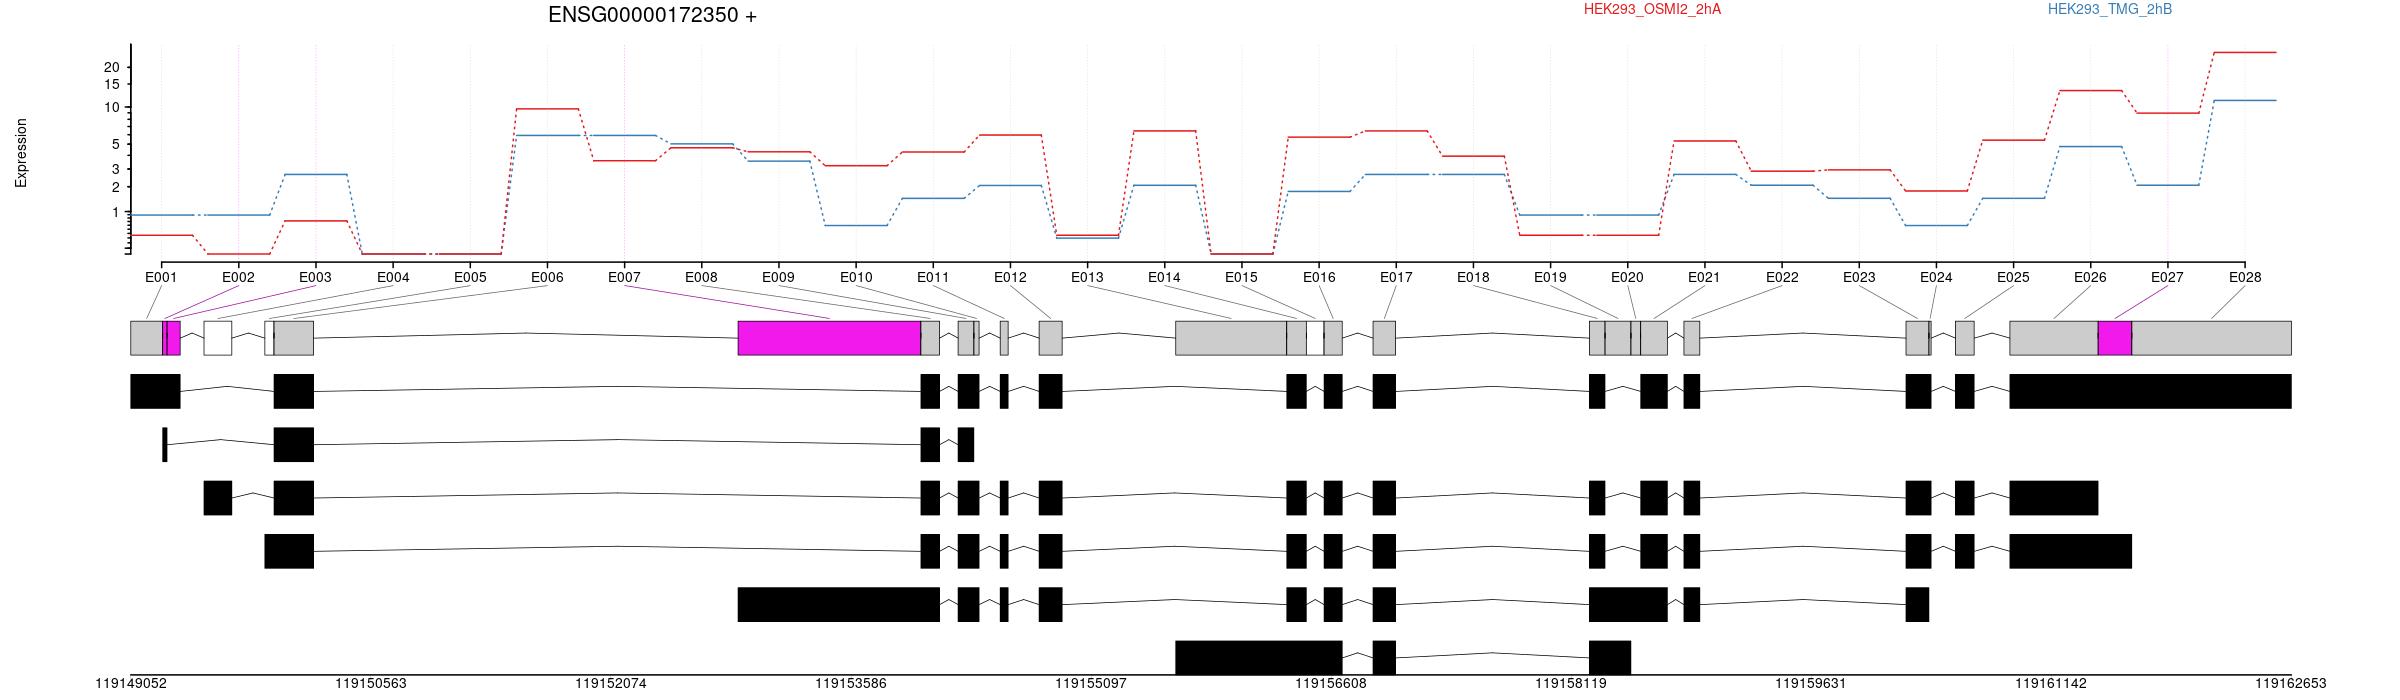Viewport: 2400px width, 700px height.
Task: Click exon label E003
Action: point(315,277)
